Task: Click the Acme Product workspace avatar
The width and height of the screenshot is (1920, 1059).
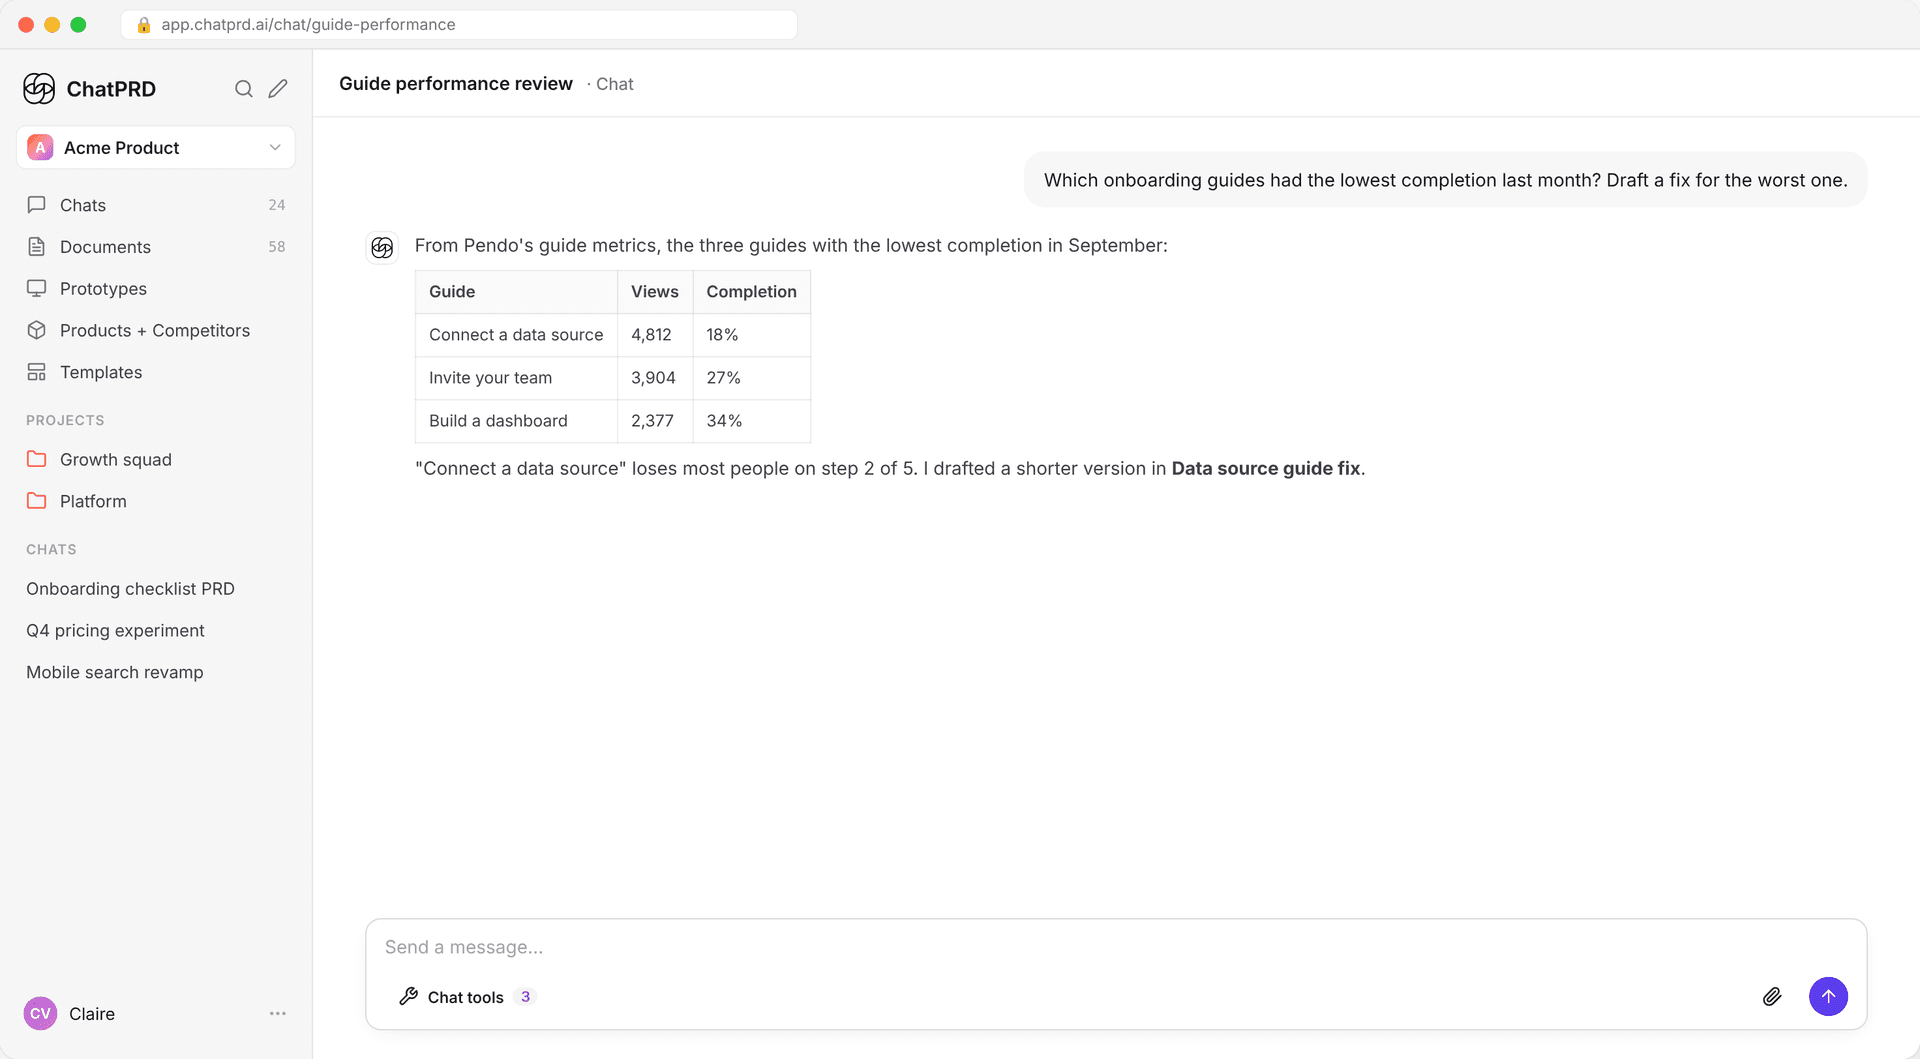Action: tap(40, 148)
